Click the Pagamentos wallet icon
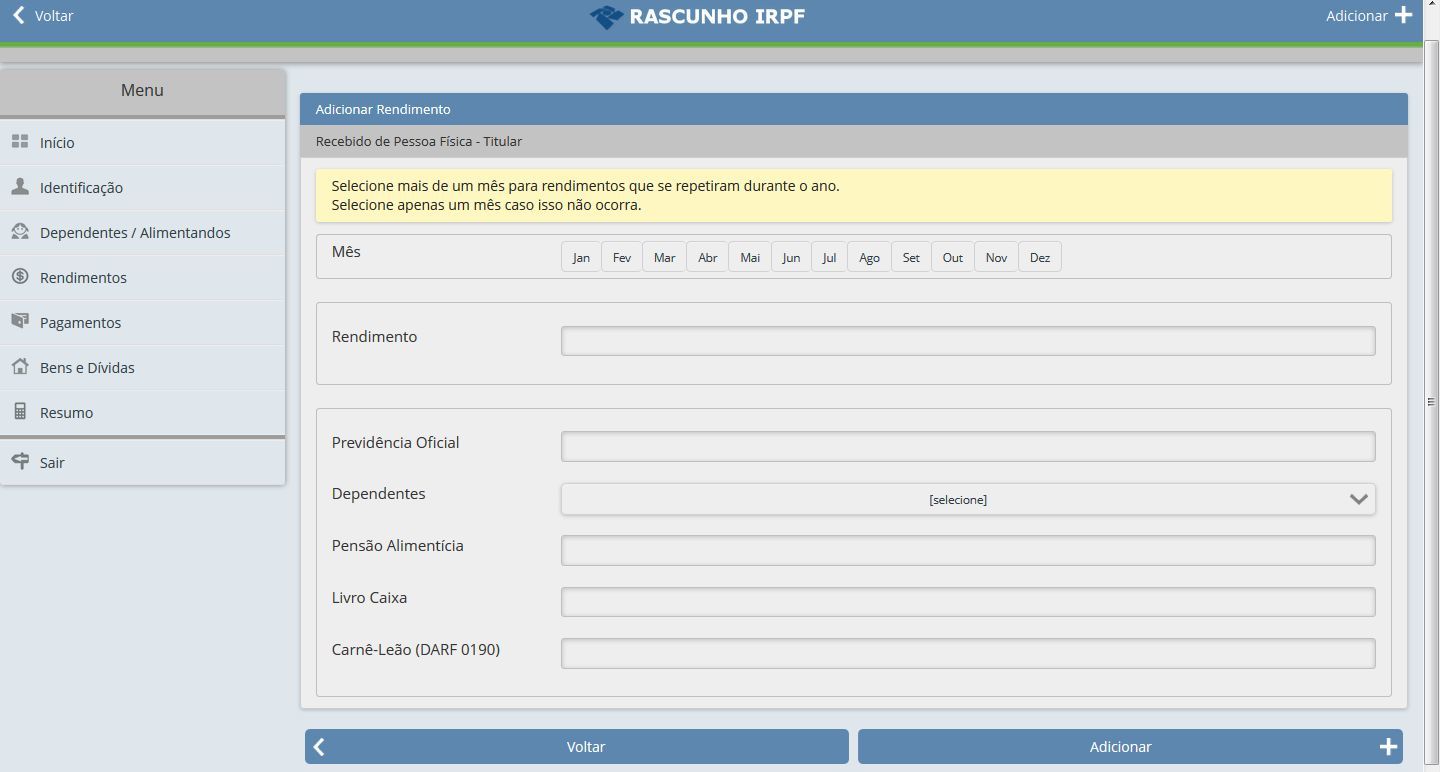1440x772 pixels. pyautogui.click(x=20, y=322)
